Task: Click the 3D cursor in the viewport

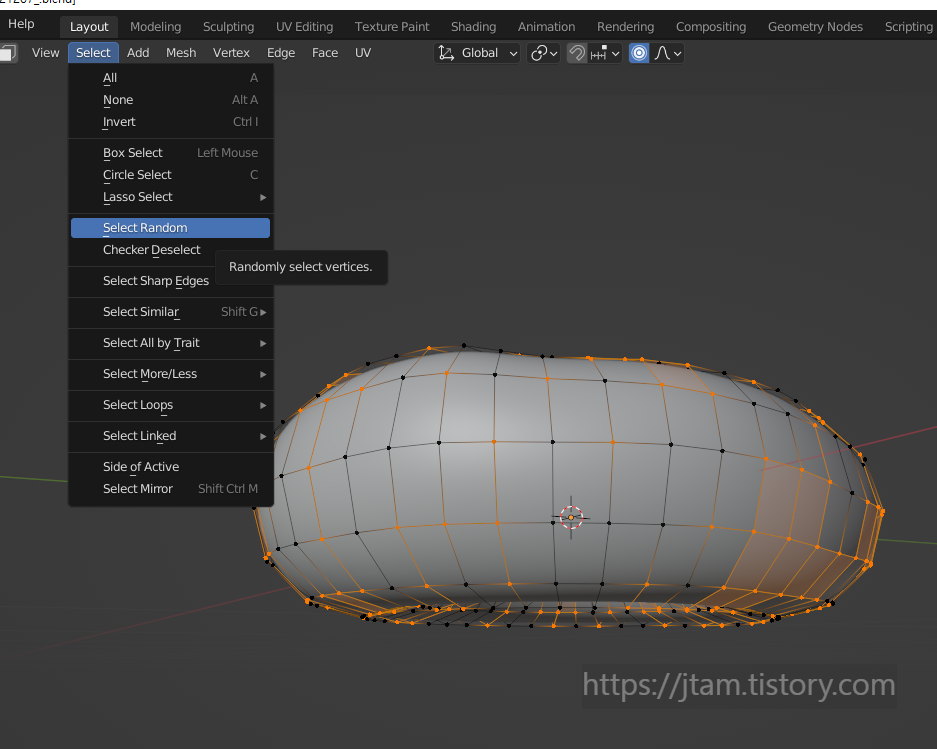Action: click(x=571, y=518)
